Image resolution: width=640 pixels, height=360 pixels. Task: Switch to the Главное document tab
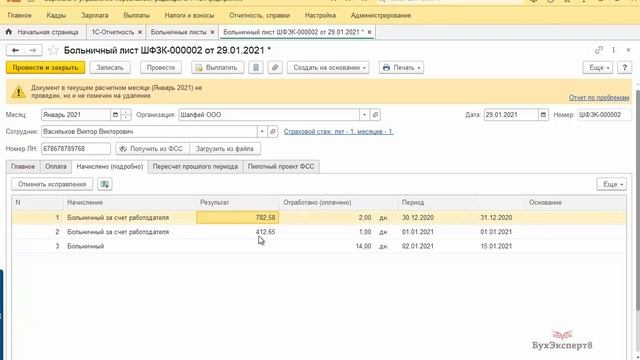click(23, 167)
